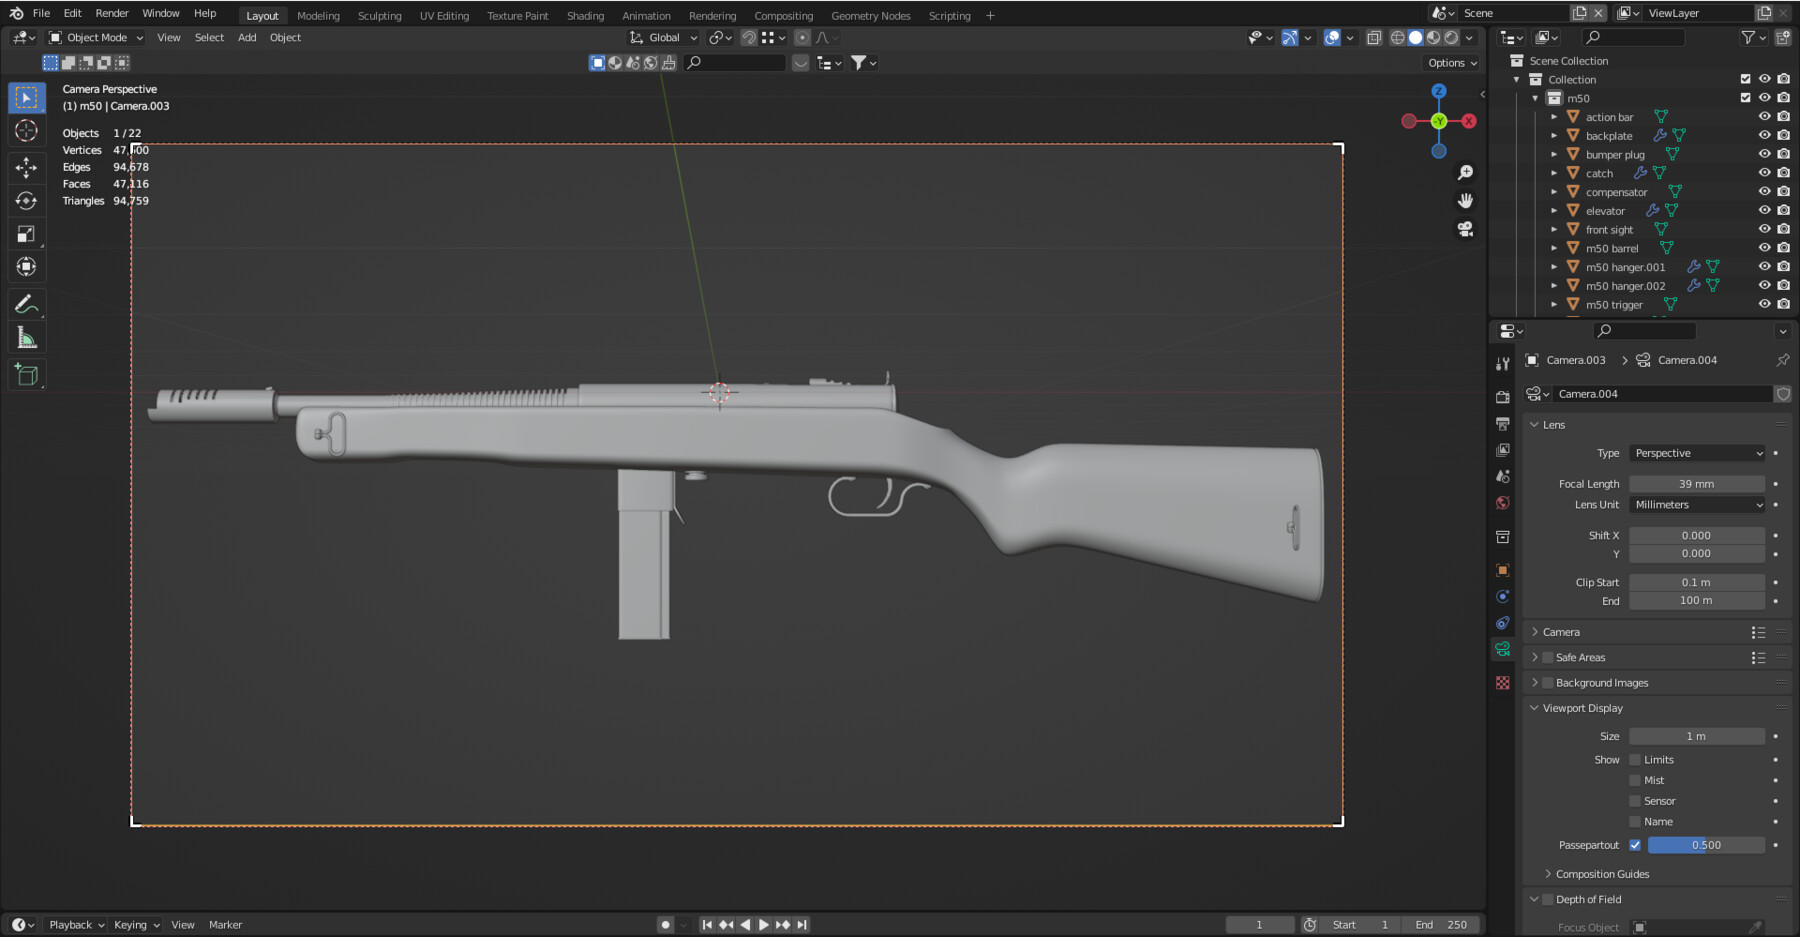Screen dimensions: 1800x937
Task: Click the Camera.003 breadcrumb link
Action: [x=1576, y=360]
